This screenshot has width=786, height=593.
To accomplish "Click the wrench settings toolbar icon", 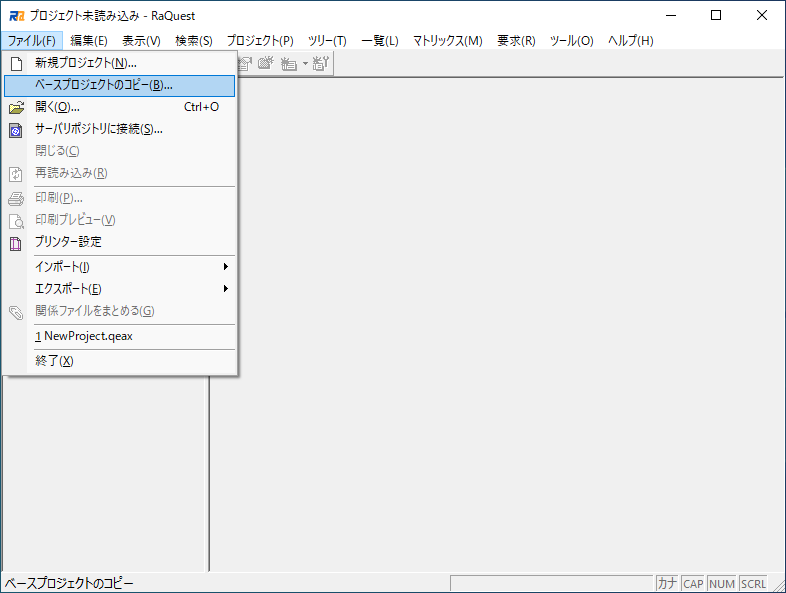I will (321, 63).
